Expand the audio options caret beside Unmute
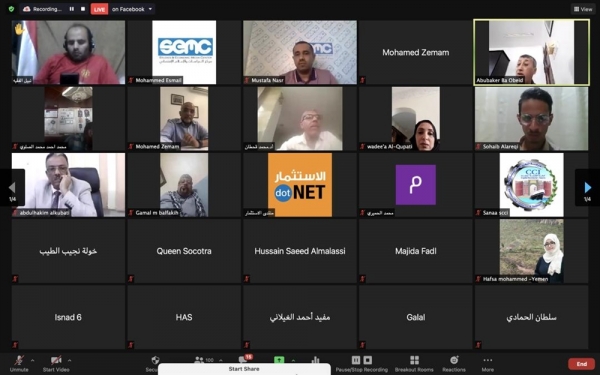This screenshot has height=375, width=600. [33, 360]
